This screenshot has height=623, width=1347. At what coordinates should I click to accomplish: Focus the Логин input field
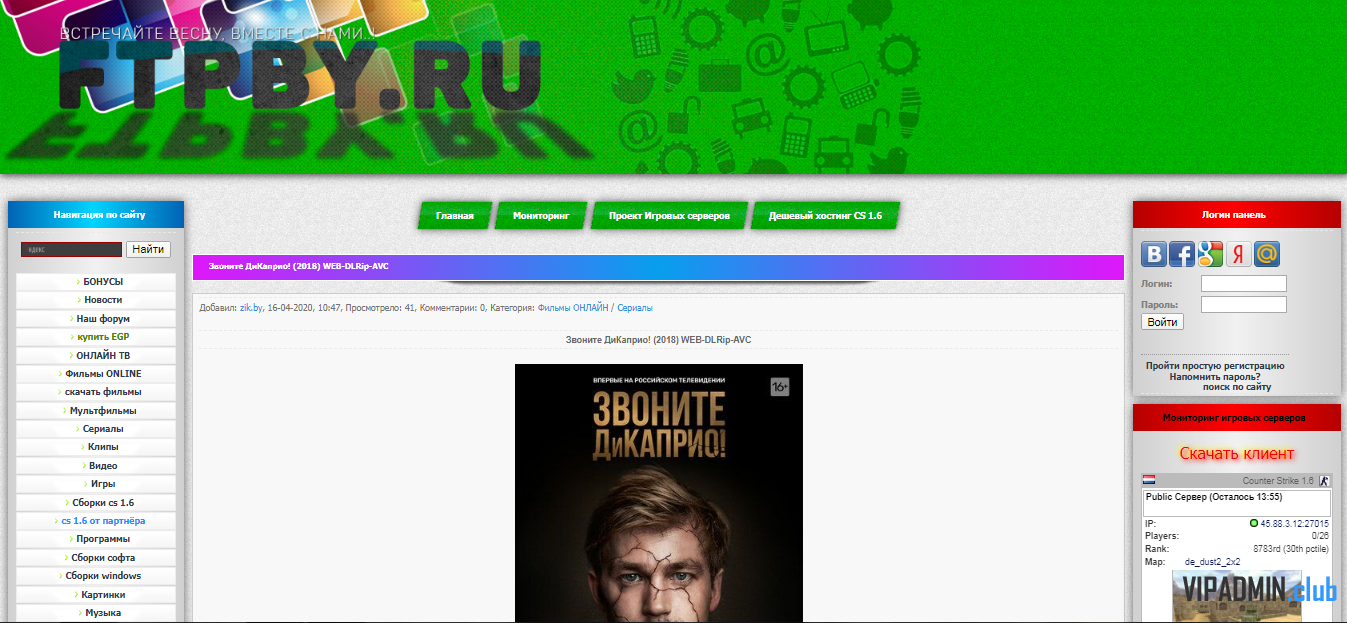coord(1243,284)
